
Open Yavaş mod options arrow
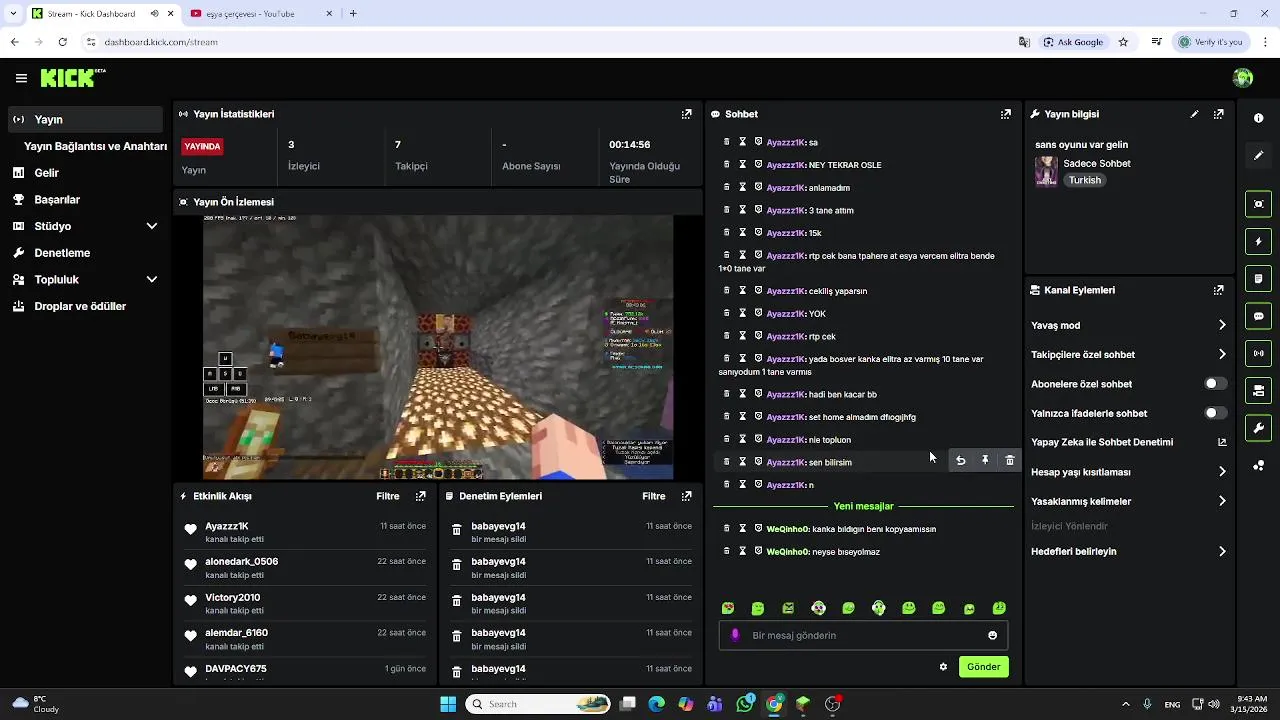(x=1222, y=325)
